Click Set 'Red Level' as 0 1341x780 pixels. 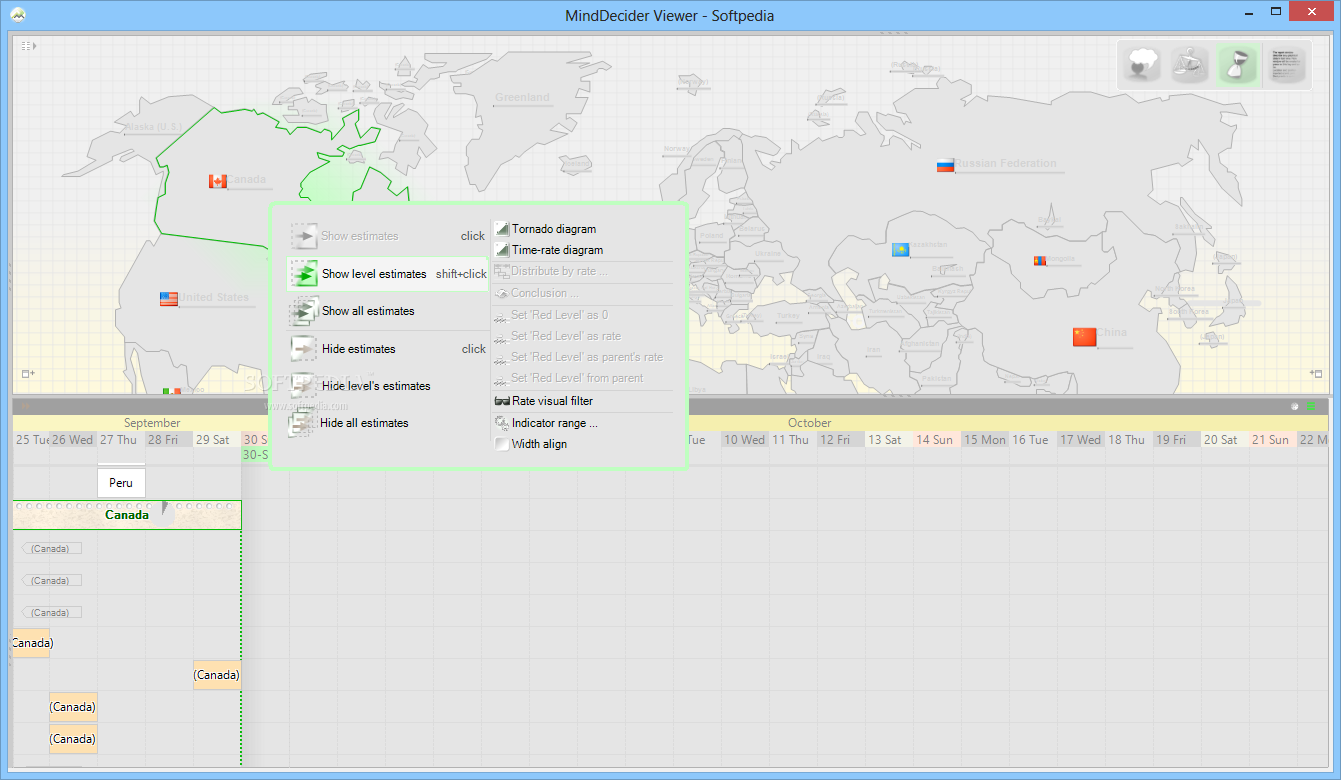[582, 315]
